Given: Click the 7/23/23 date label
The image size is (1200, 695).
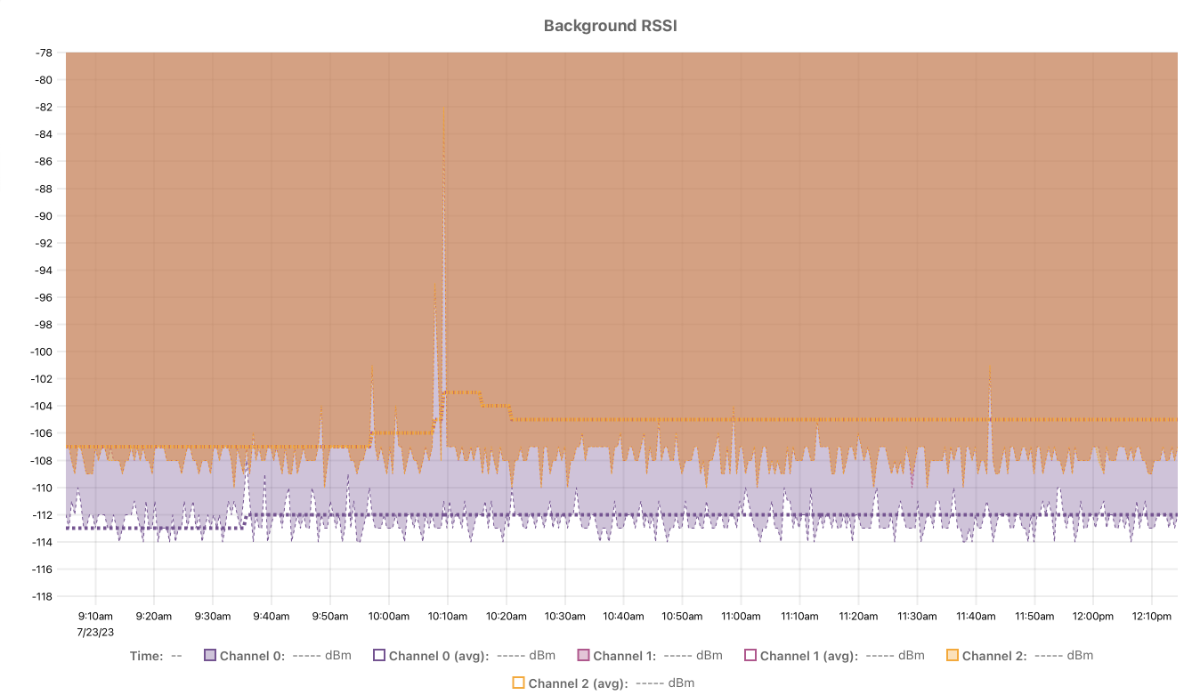Looking at the screenshot, I should [95, 633].
